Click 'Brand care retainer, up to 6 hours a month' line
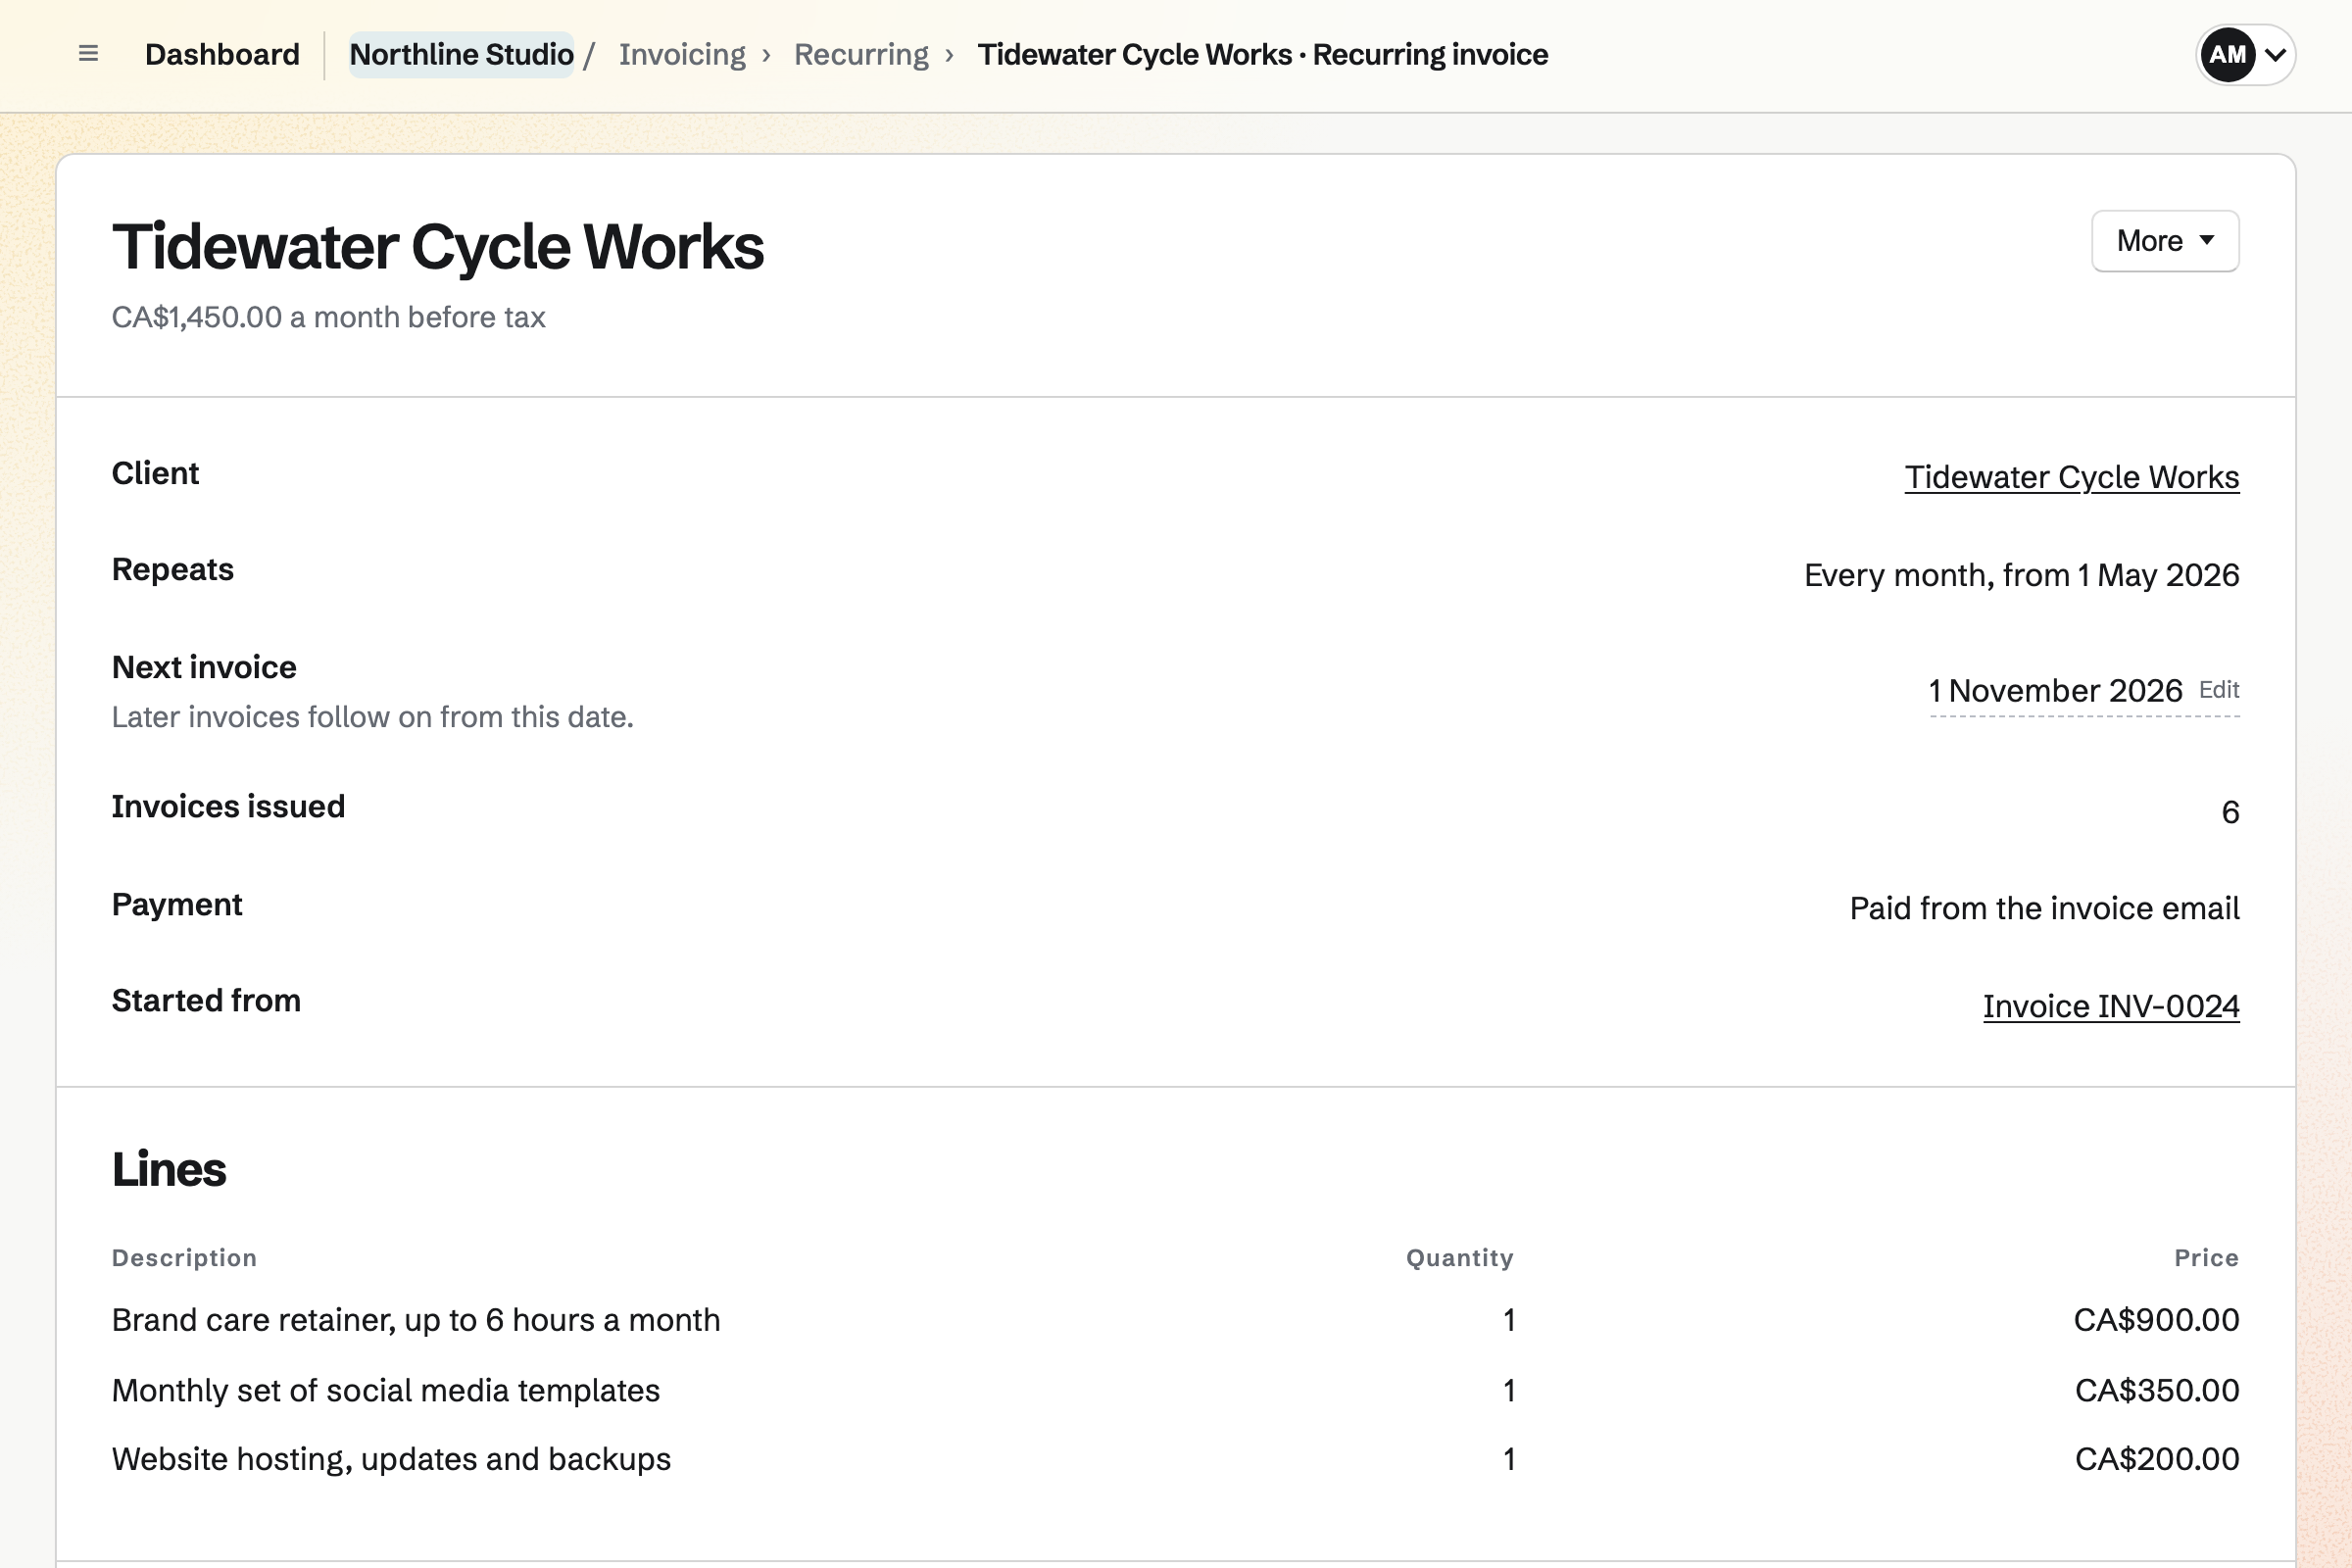2352x1568 pixels. click(x=416, y=1320)
